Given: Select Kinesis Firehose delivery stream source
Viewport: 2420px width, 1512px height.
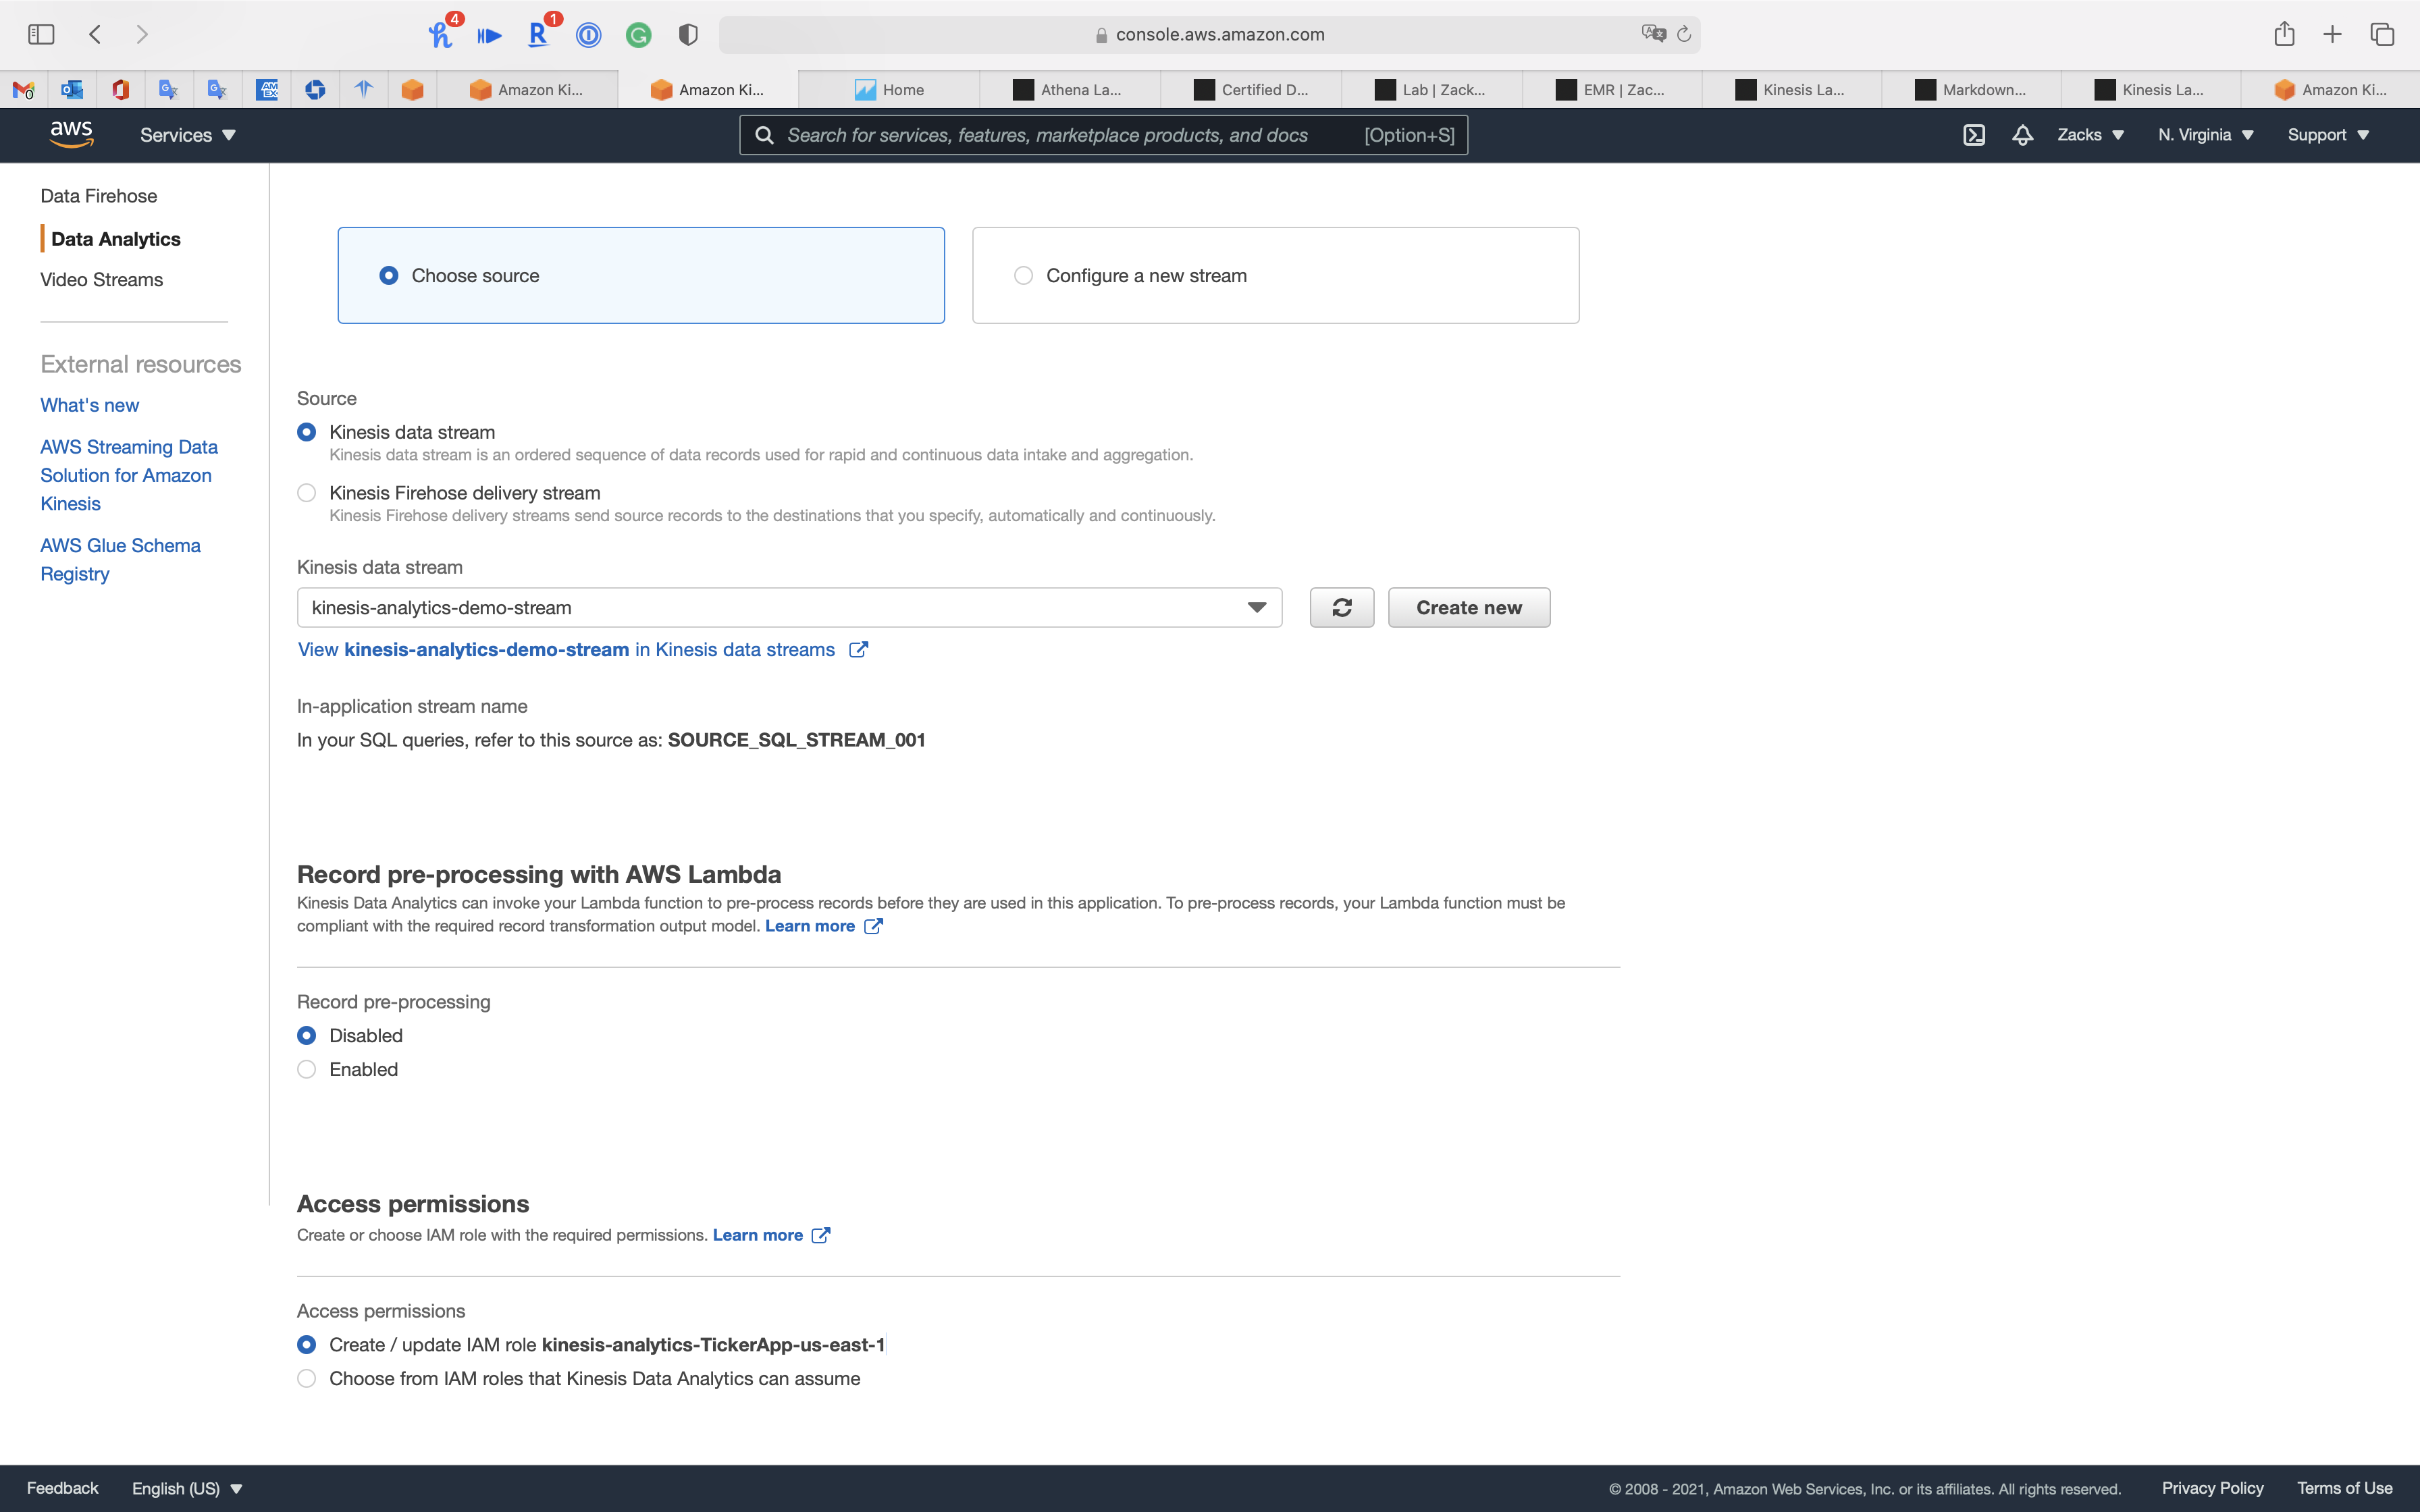Looking at the screenshot, I should 307,493.
